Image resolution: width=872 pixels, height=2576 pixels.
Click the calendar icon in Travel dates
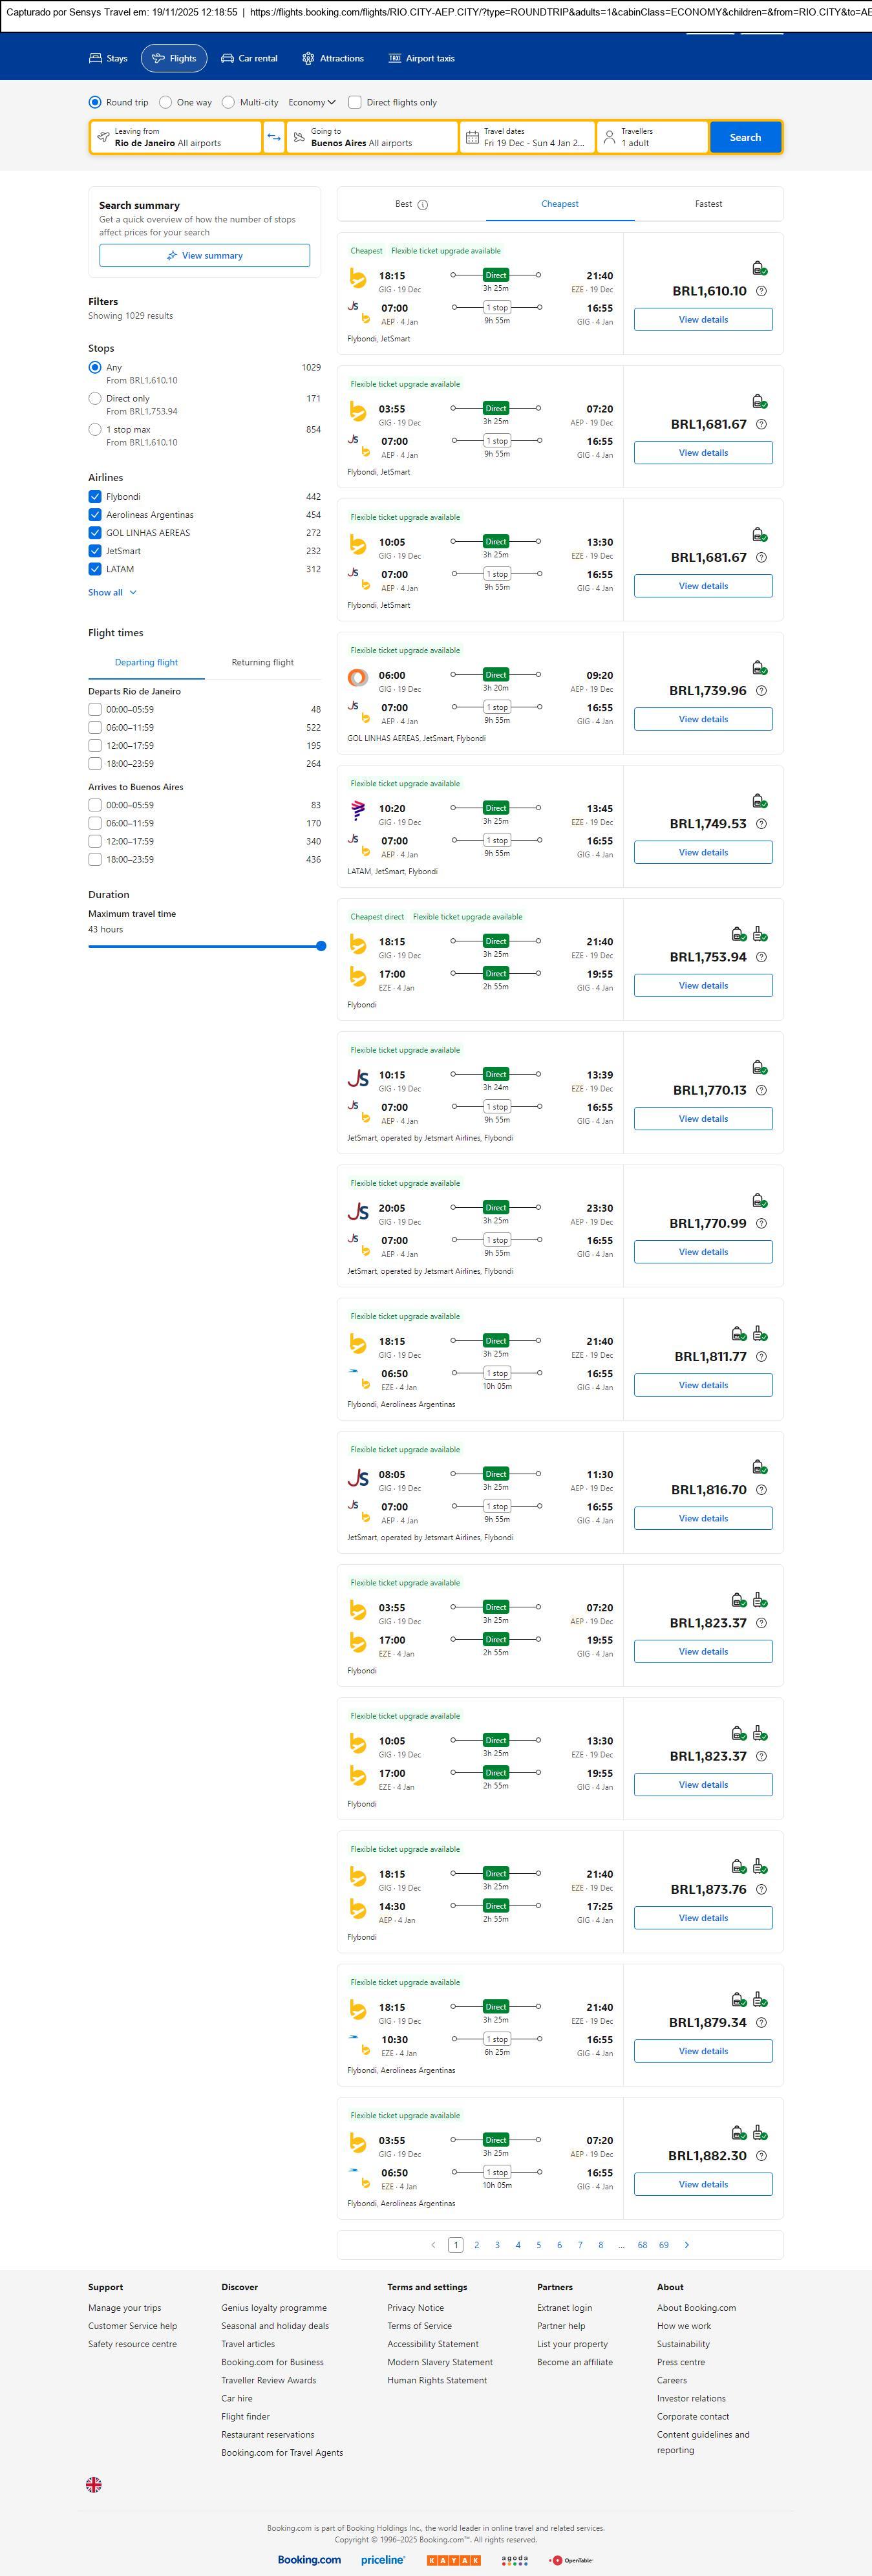point(472,137)
